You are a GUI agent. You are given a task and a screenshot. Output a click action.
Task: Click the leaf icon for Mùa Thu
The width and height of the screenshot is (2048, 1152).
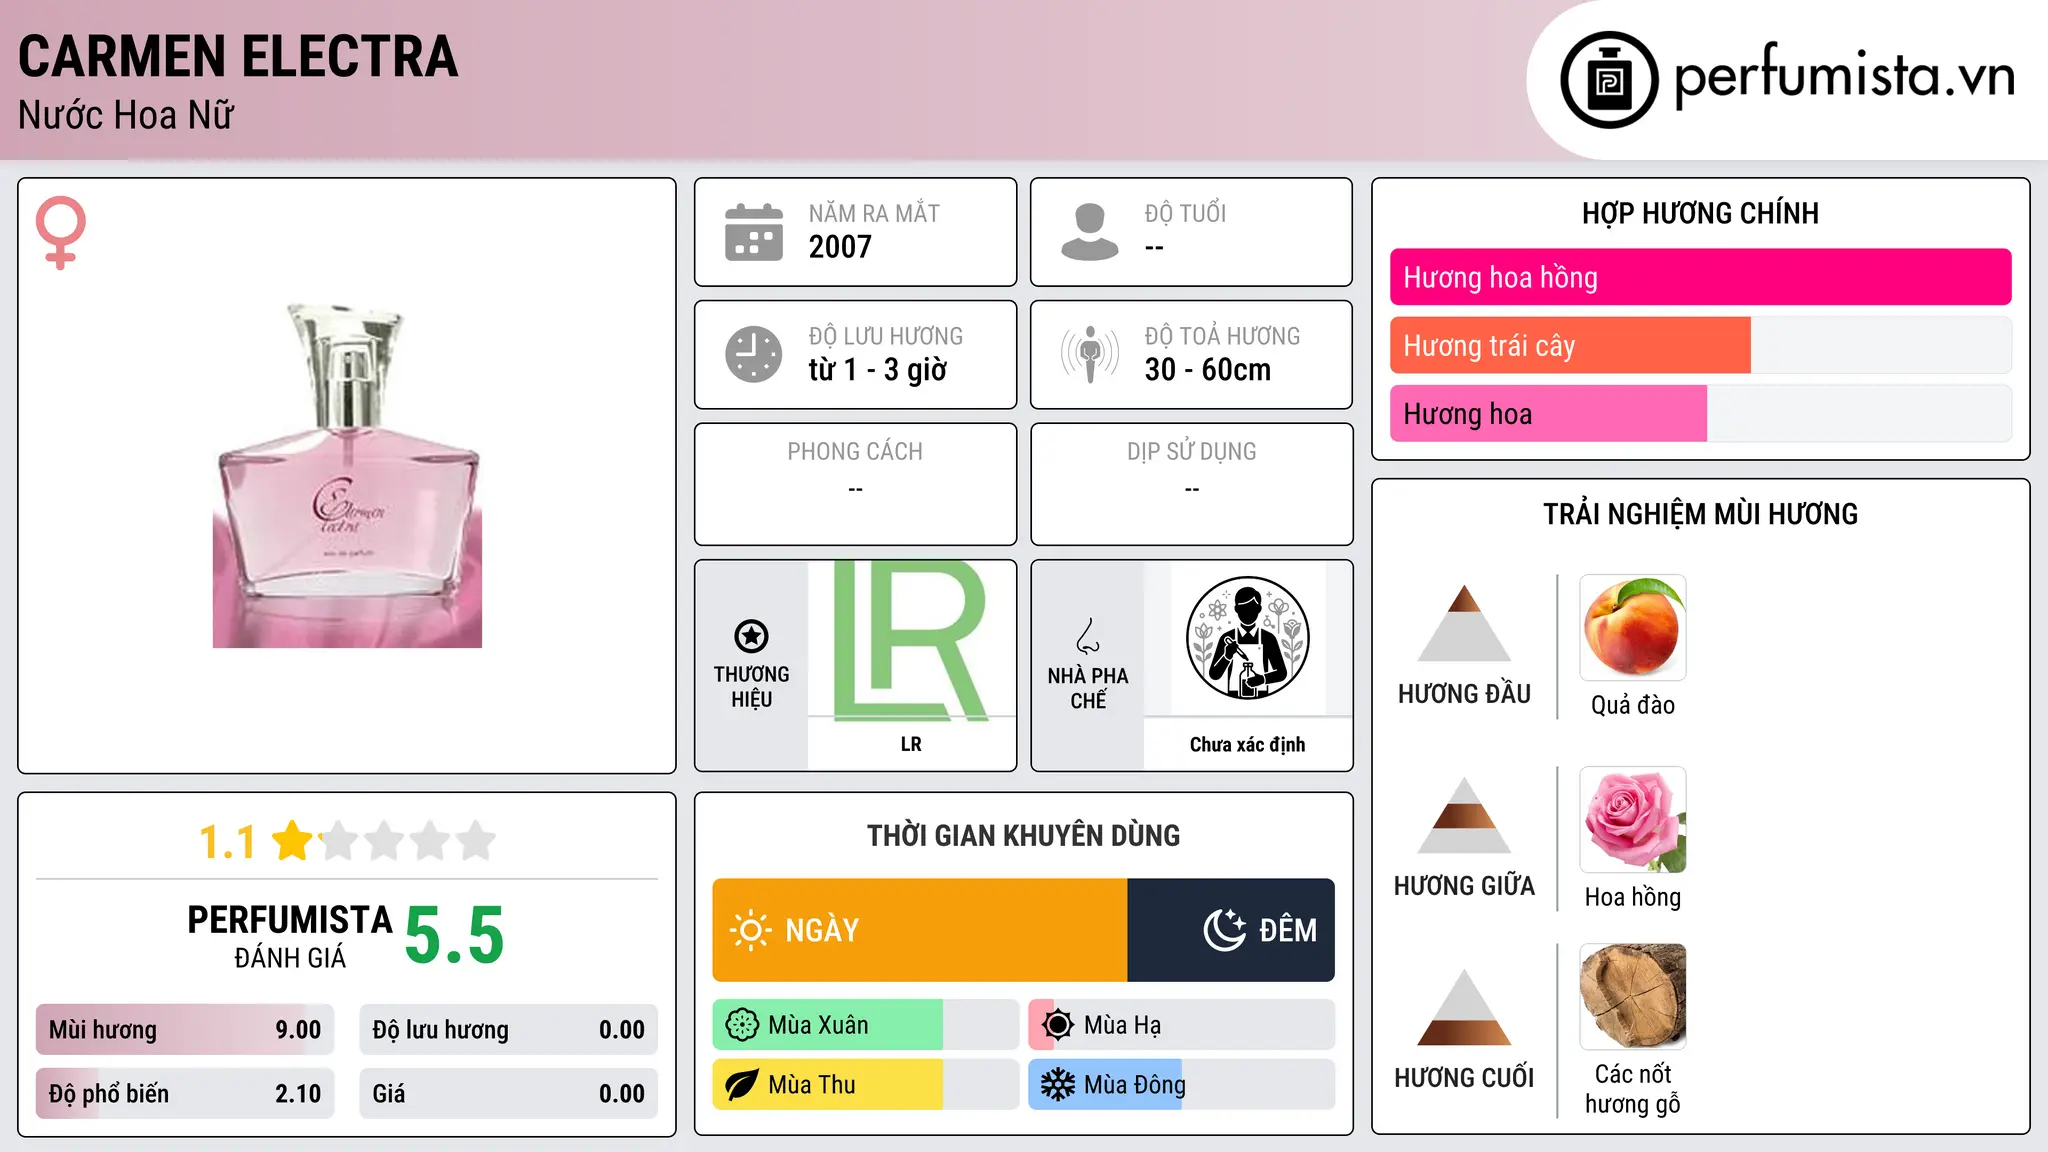[742, 1085]
